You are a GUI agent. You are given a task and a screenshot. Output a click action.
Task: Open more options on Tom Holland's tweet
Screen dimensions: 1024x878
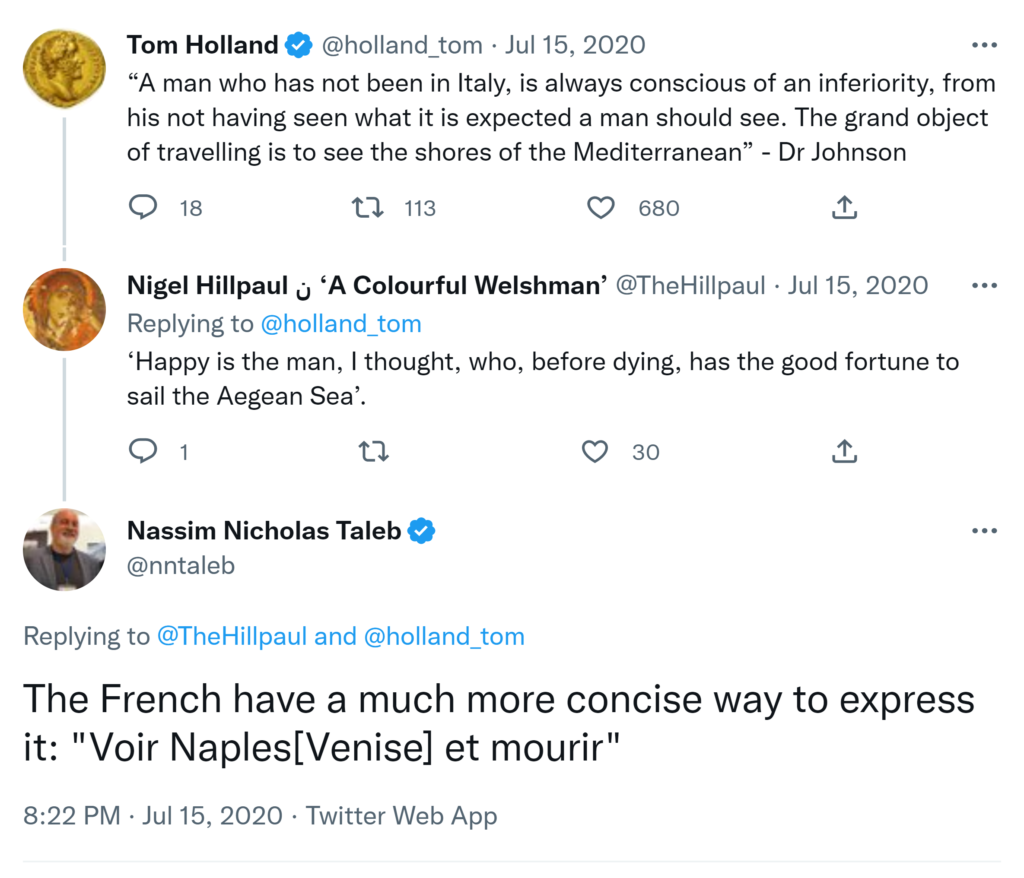pyautogui.click(x=984, y=46)
